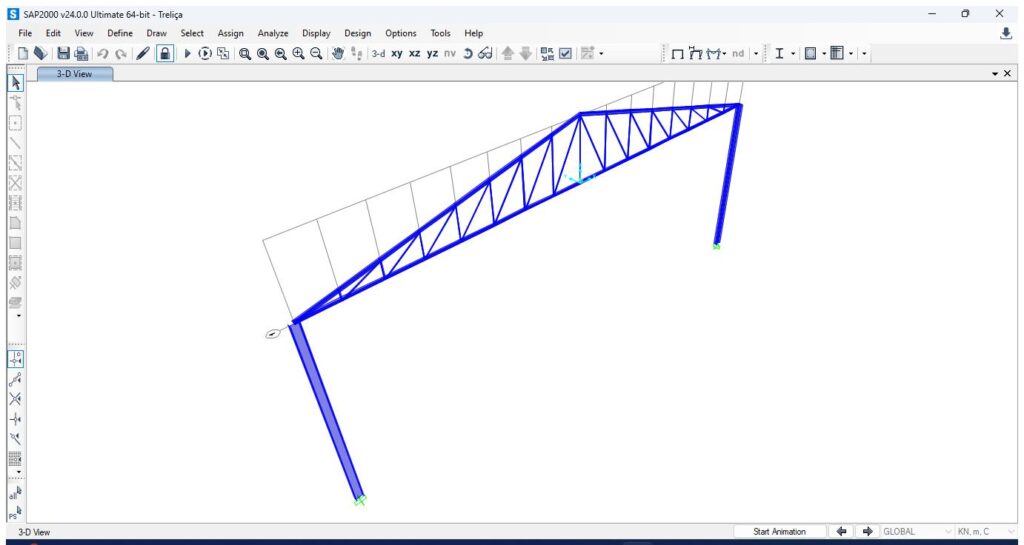Click the Show Undeformed Shape icon
Image resolution: width=1024 pixels, height=545 pixels.
coord(677,54)
